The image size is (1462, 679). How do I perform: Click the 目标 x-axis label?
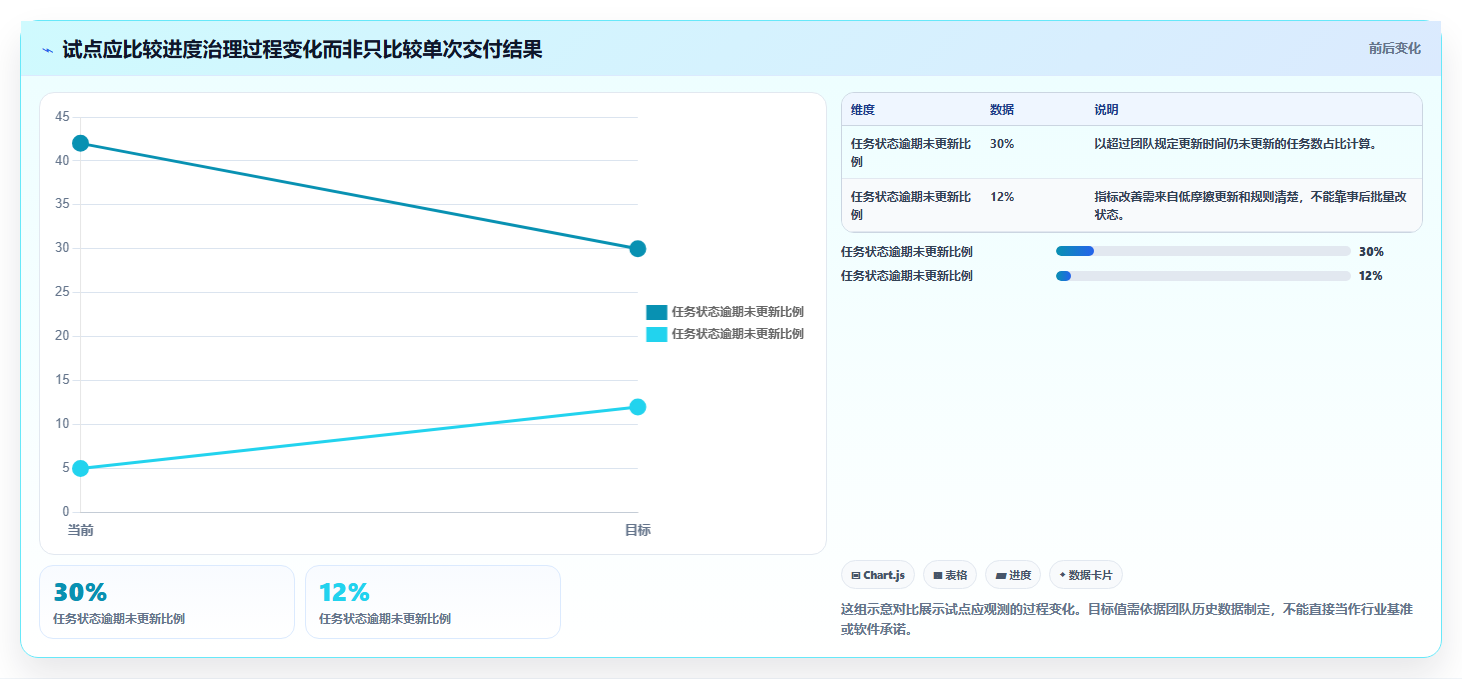(638, 530)
